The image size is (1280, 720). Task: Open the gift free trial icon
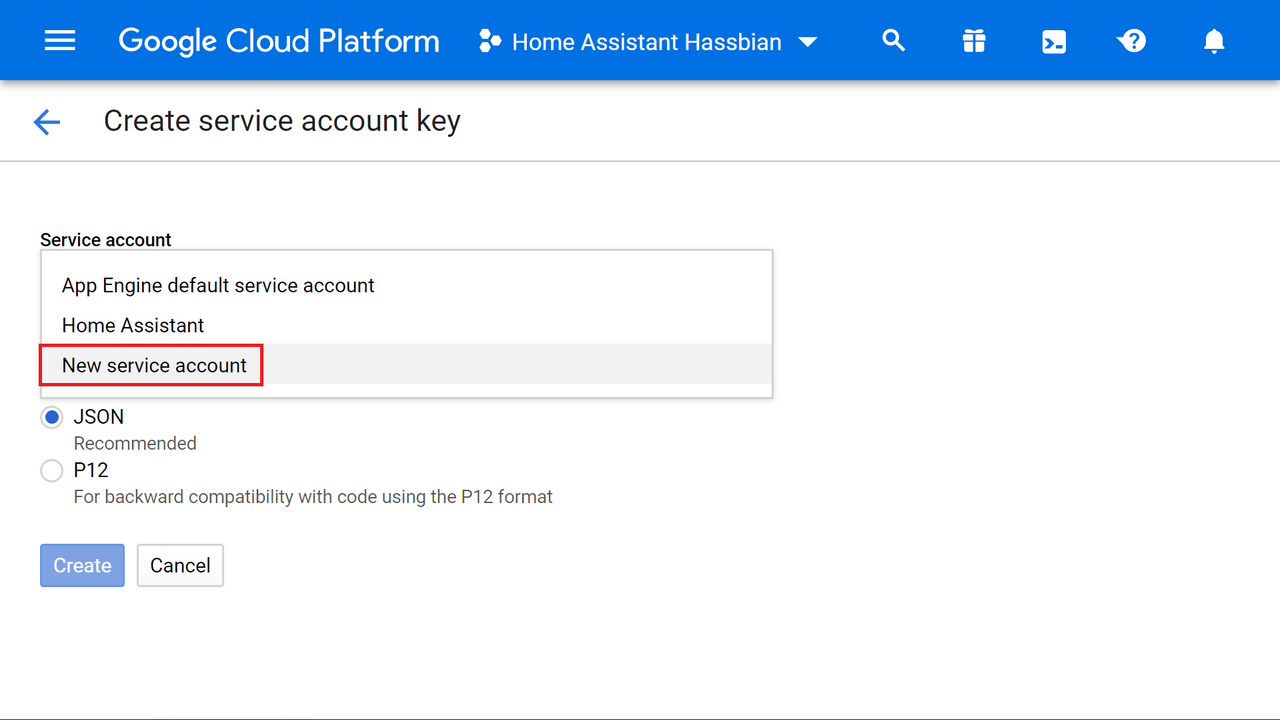(974, 41)
